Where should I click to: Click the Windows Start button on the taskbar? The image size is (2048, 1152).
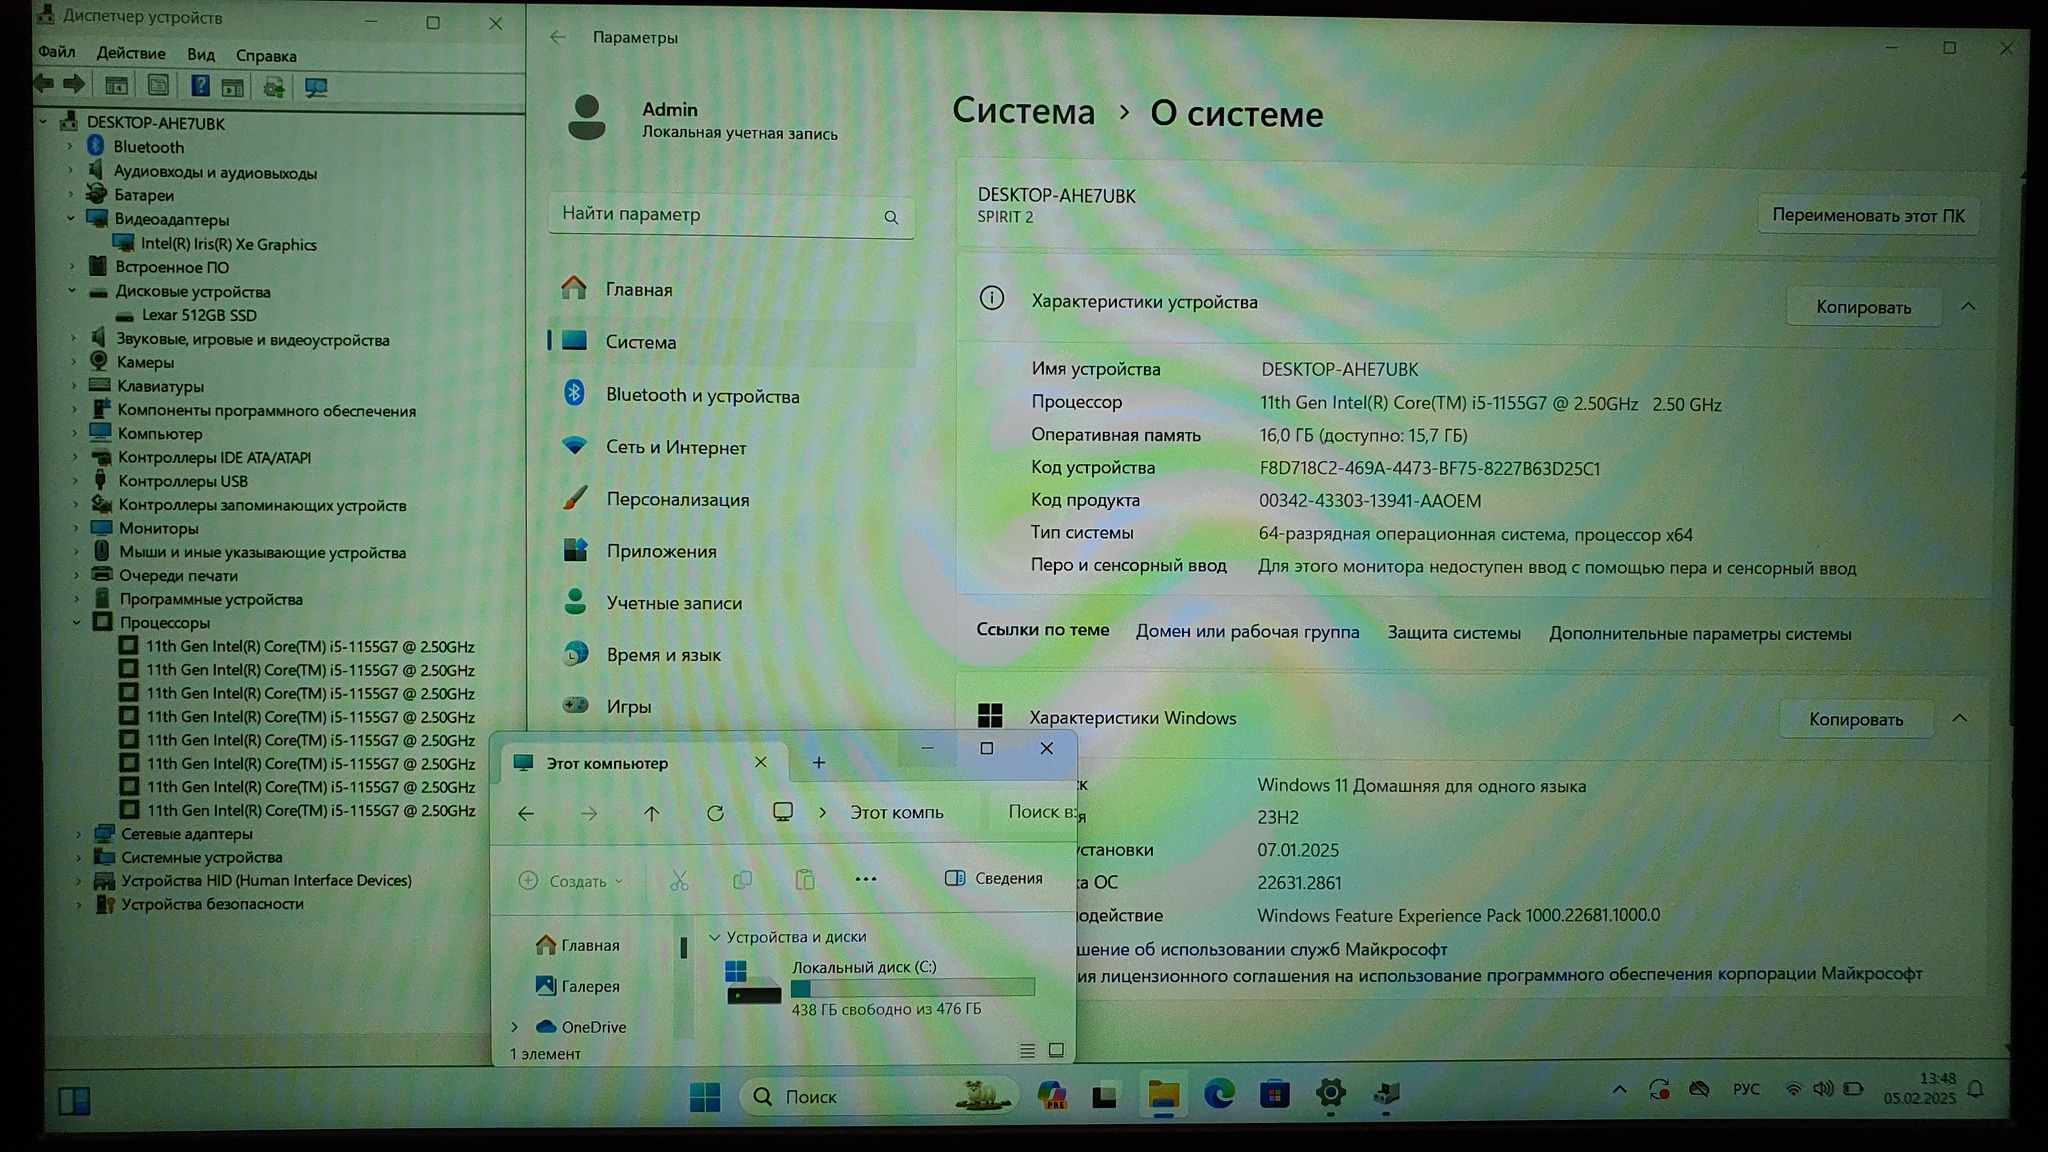[705, 1097]
